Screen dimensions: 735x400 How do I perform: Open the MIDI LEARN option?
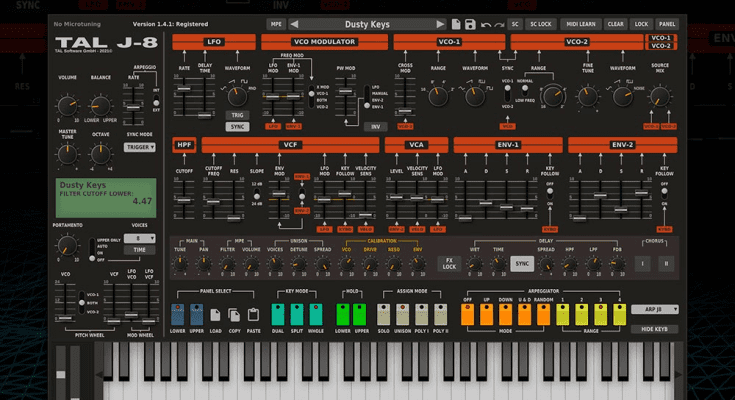(x=579, y=23)
